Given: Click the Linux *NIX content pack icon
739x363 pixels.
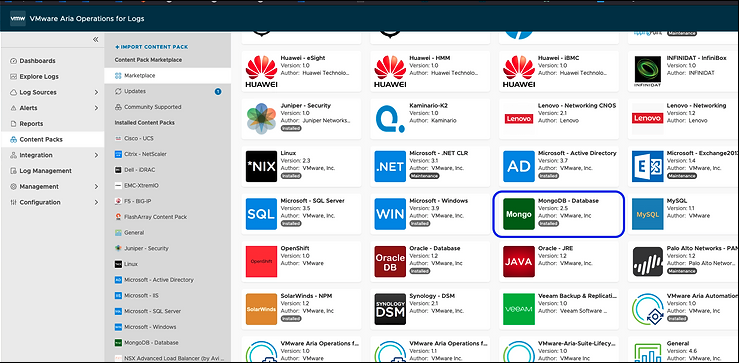Looking at the screenshot, I should click(261, 166).
